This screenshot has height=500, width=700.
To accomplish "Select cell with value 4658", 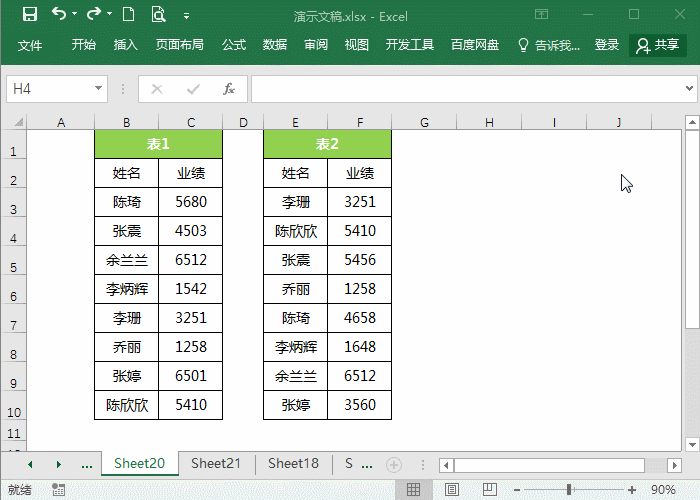I will [359, 318].
